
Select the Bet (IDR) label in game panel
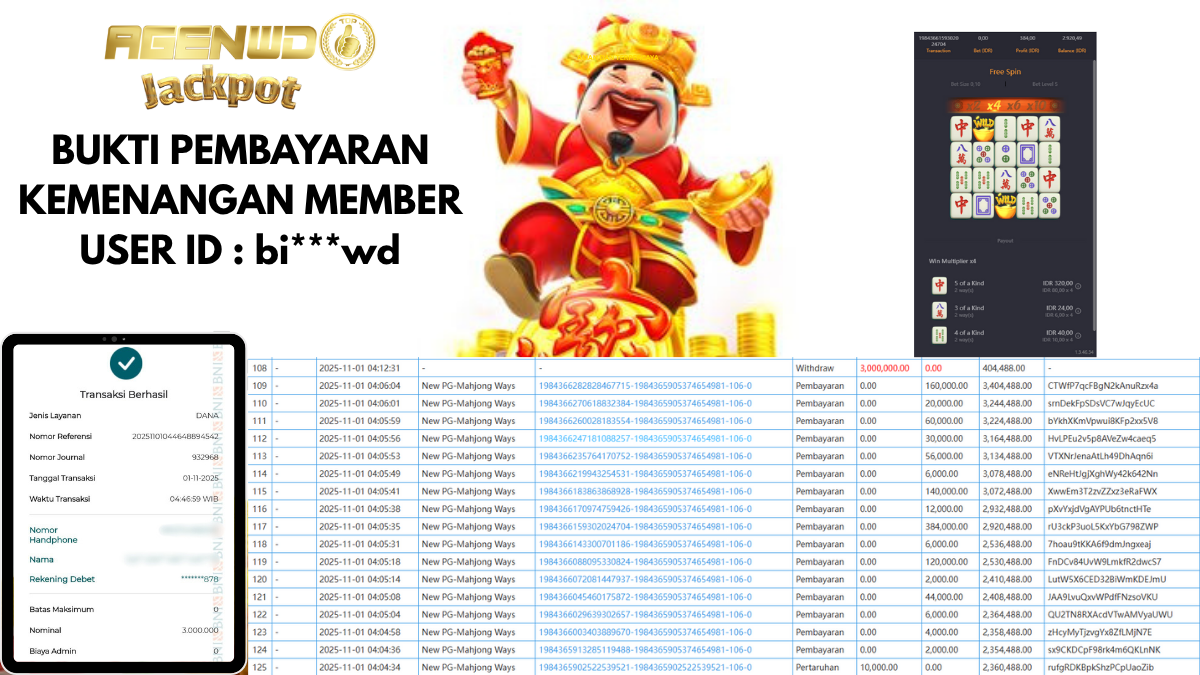[x=983, y=50]
